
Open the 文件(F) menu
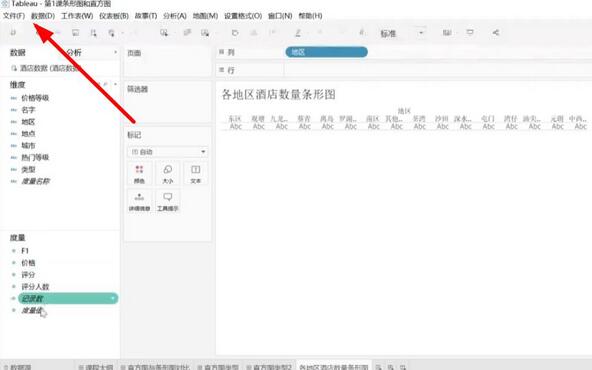(14, 16)
